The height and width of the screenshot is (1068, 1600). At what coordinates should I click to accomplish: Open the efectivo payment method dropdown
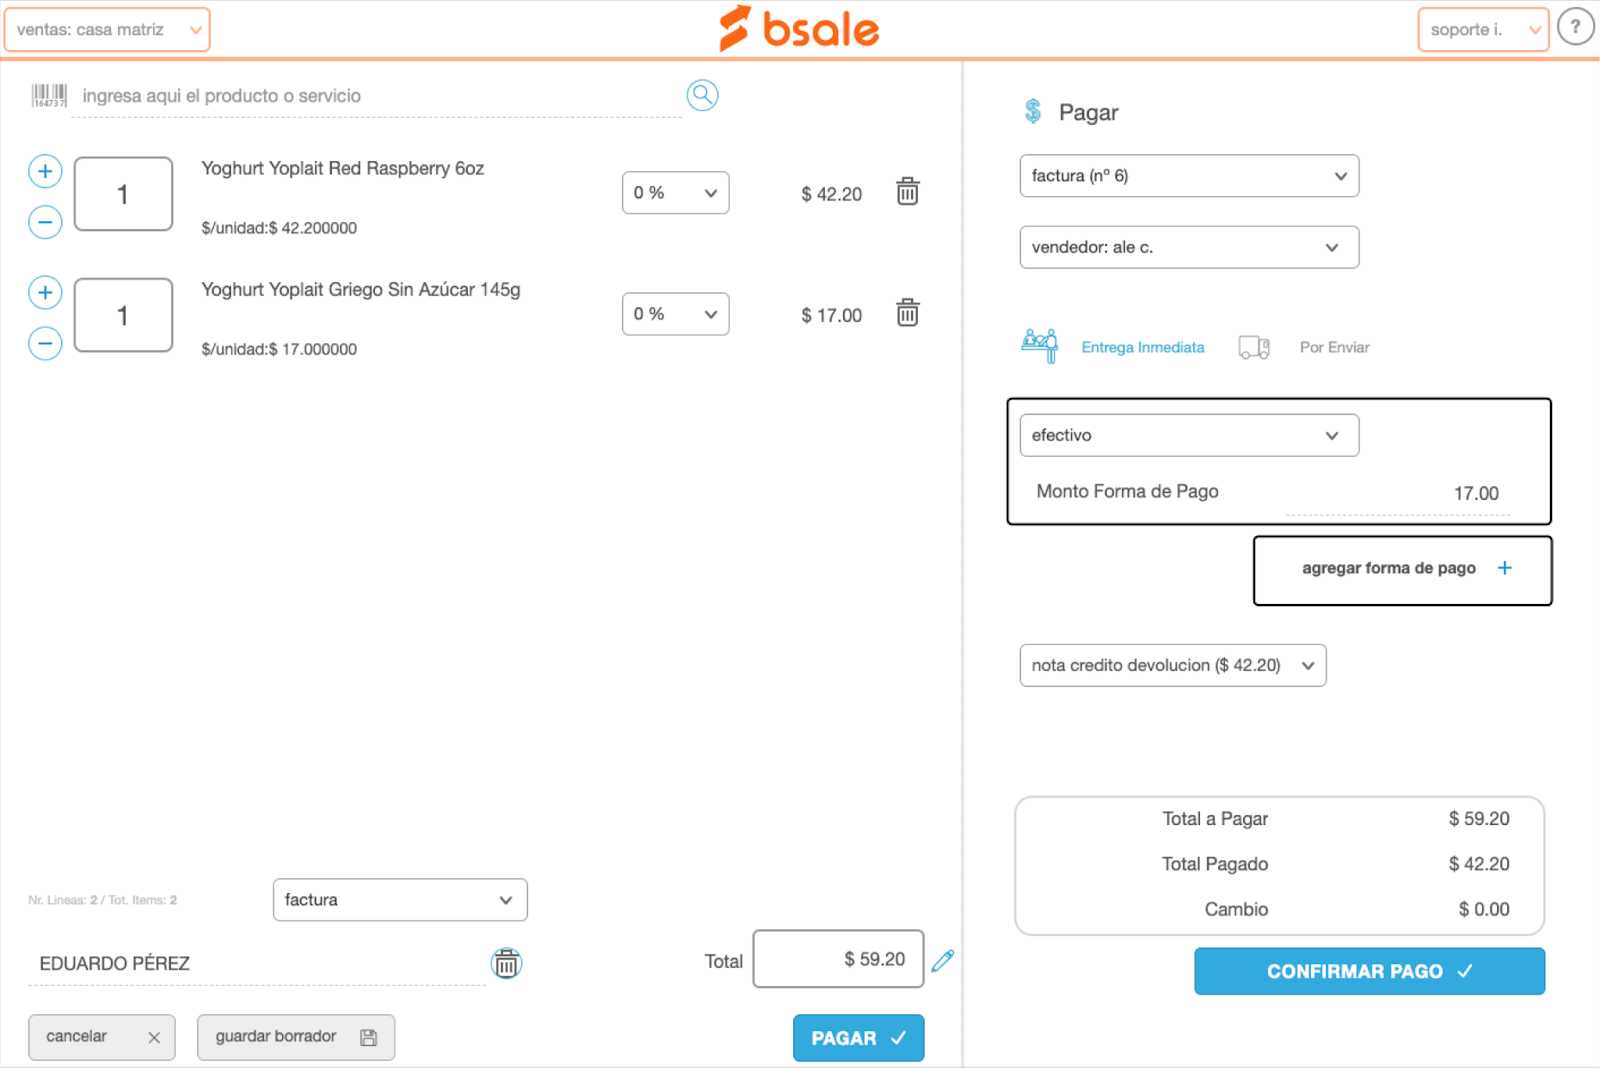[1189, 435]
